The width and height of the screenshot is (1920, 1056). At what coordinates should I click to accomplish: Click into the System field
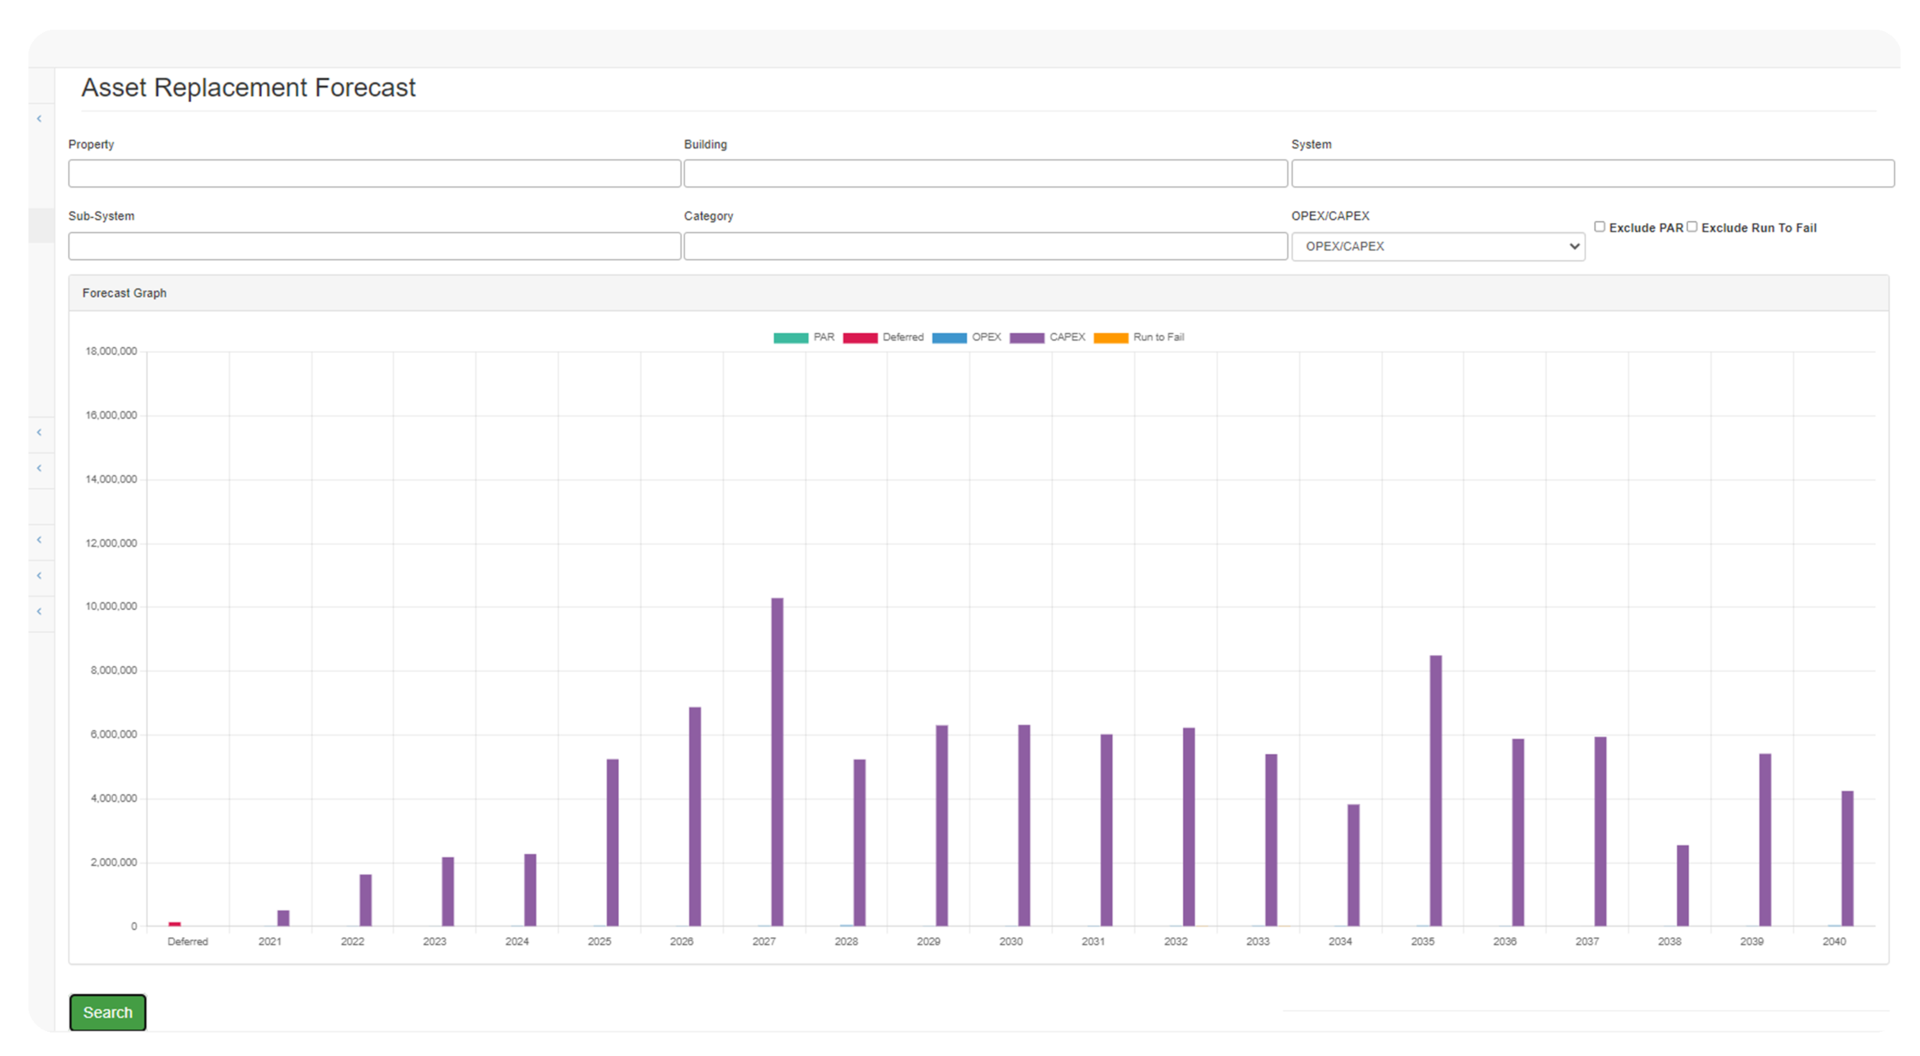[x=1593, y=174]
